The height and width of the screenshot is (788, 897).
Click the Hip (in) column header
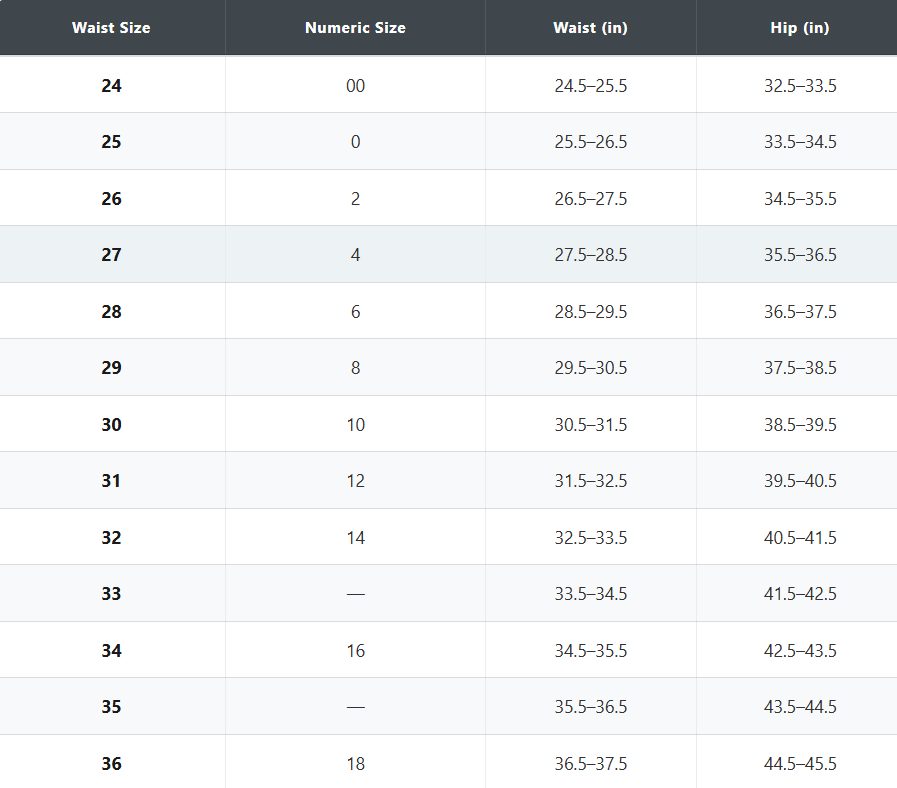(799, 27)
